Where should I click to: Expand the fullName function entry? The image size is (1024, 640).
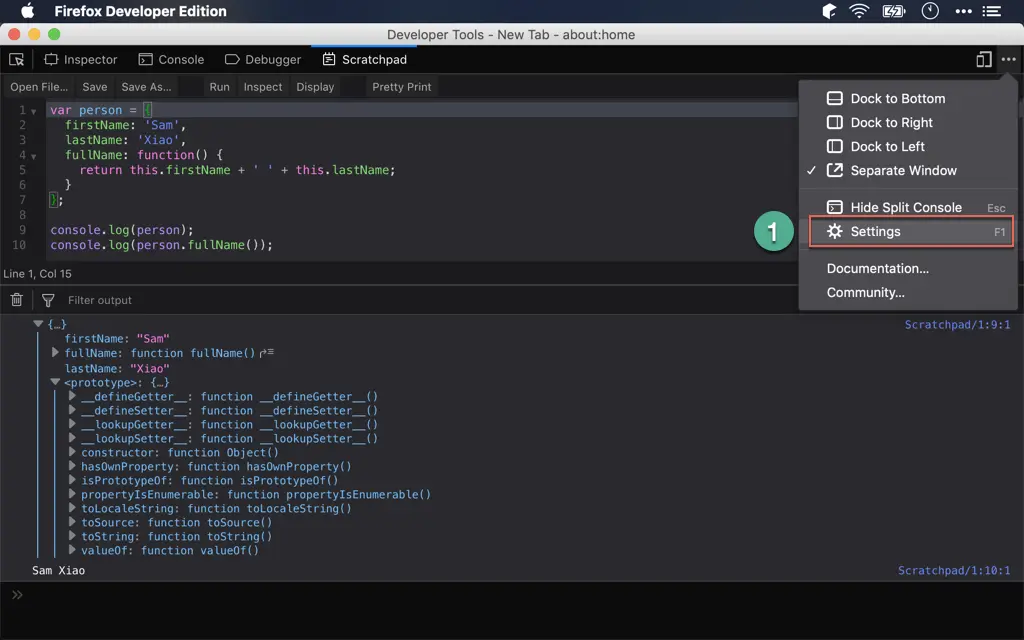(x=56, y=353)
